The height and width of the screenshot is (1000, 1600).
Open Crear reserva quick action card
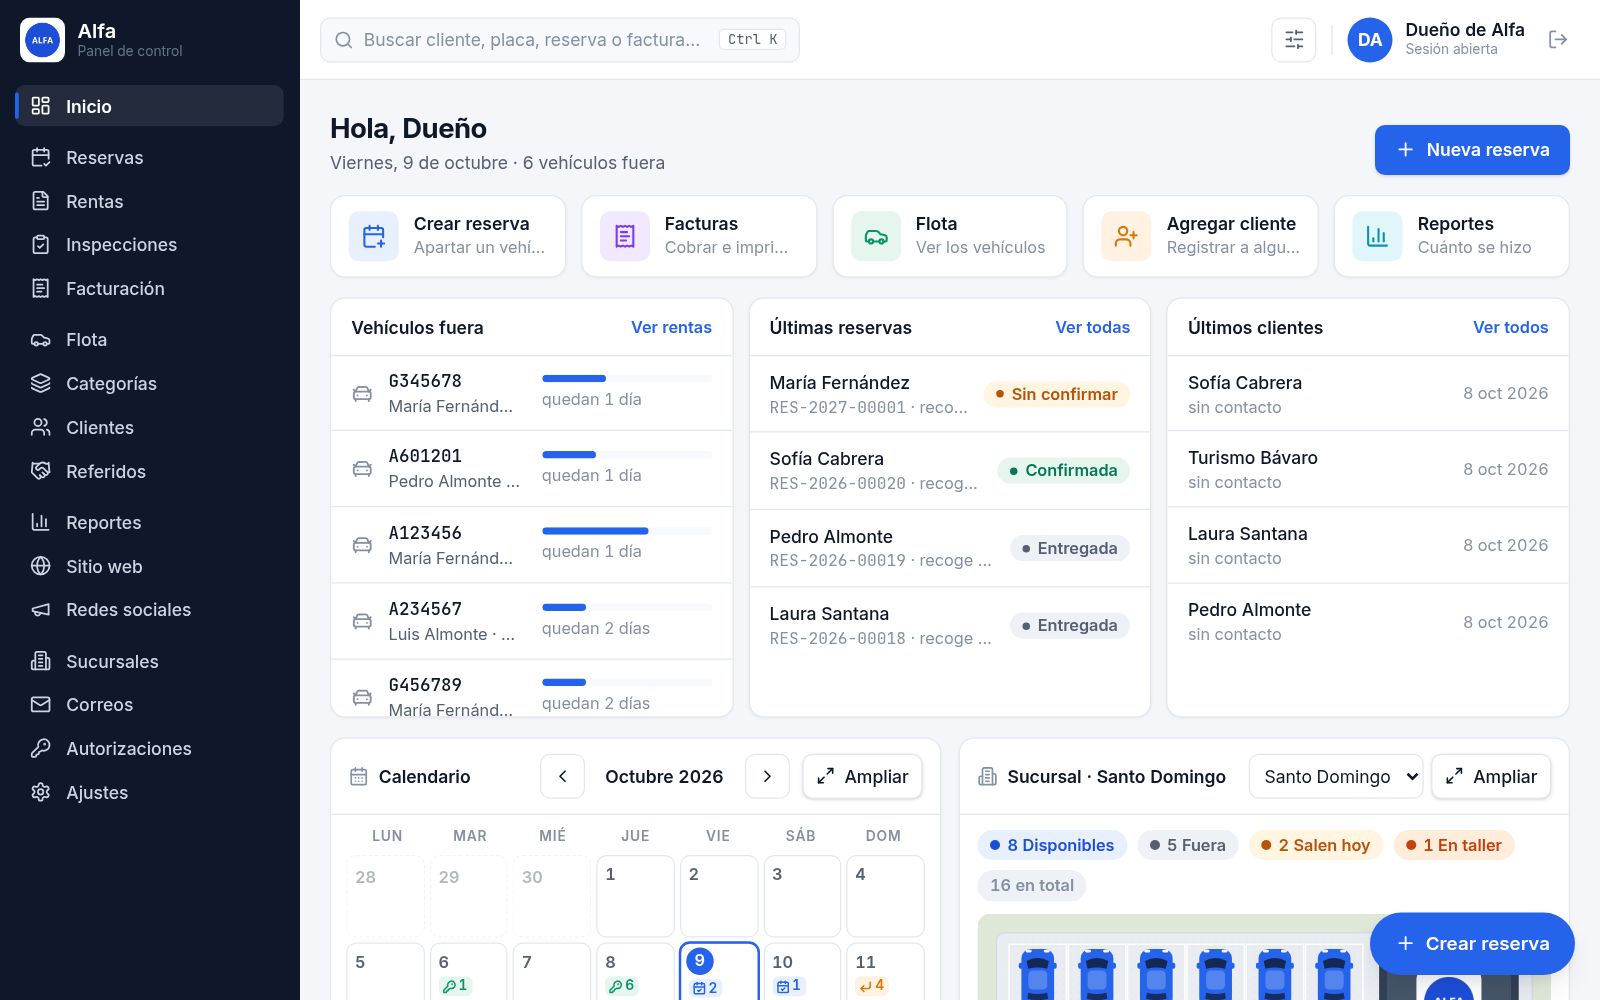click(x=448, y=236)
